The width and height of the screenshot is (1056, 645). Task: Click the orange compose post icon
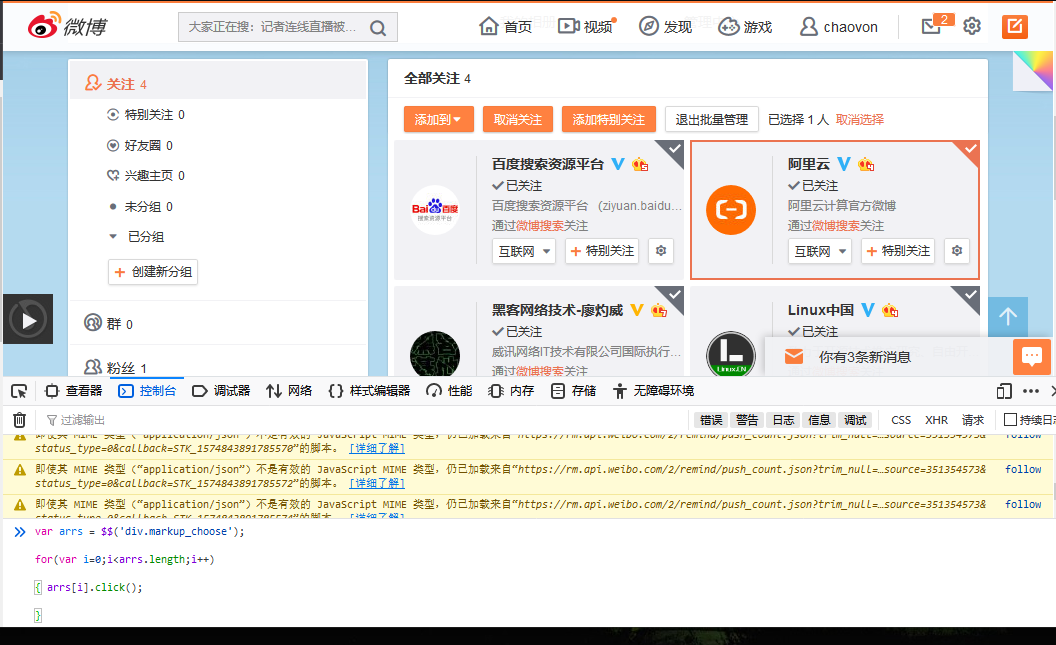[x=1015, y=26]
